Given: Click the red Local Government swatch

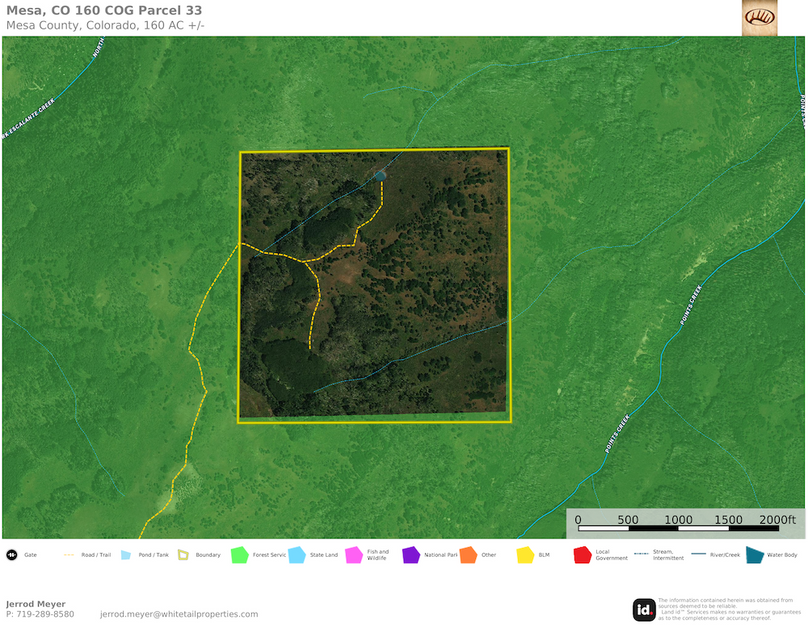Looking at the screenshot, I should (x=582, y=555).
